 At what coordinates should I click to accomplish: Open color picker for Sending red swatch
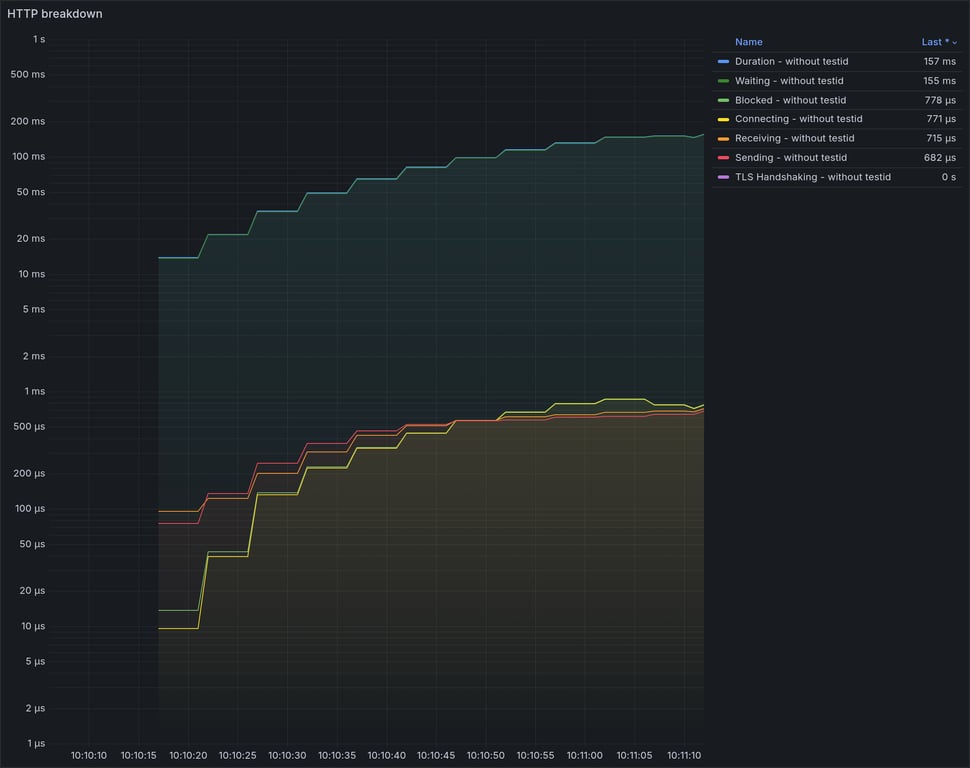pos(723,158)
